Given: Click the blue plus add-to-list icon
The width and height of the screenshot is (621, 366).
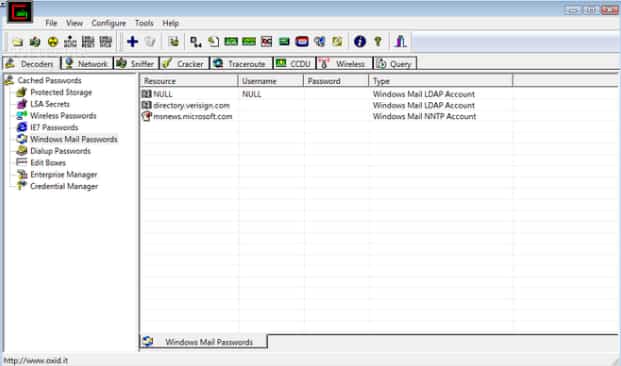Looking at the screenshot, I should [x=132, y=42].
